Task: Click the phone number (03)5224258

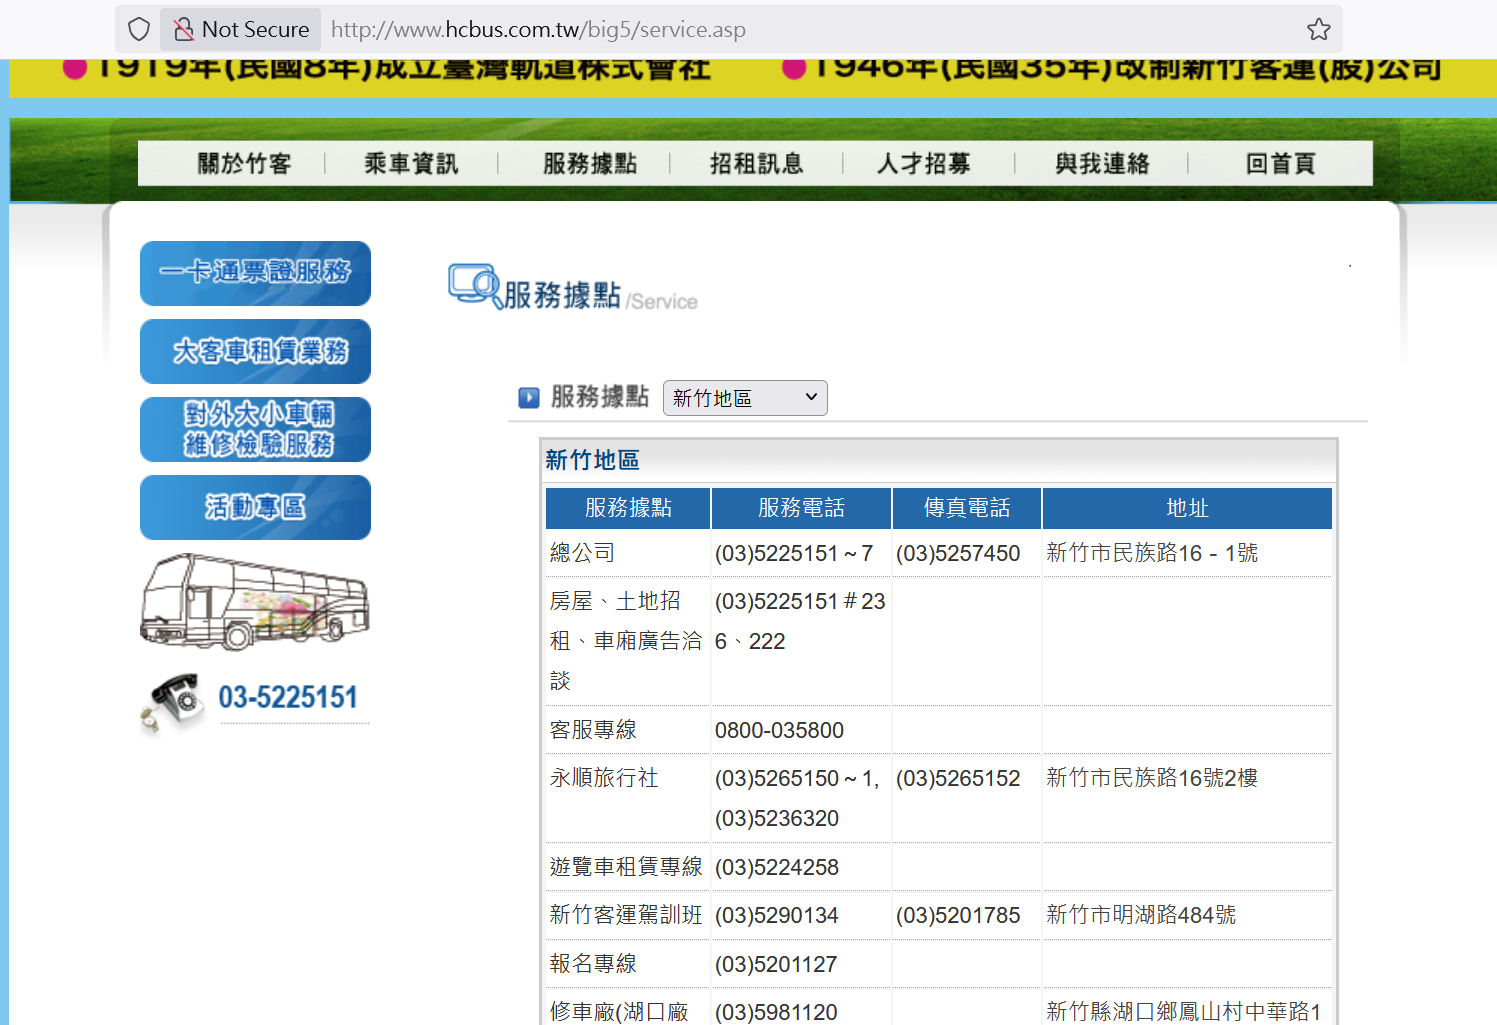Action: coord(777,867)
